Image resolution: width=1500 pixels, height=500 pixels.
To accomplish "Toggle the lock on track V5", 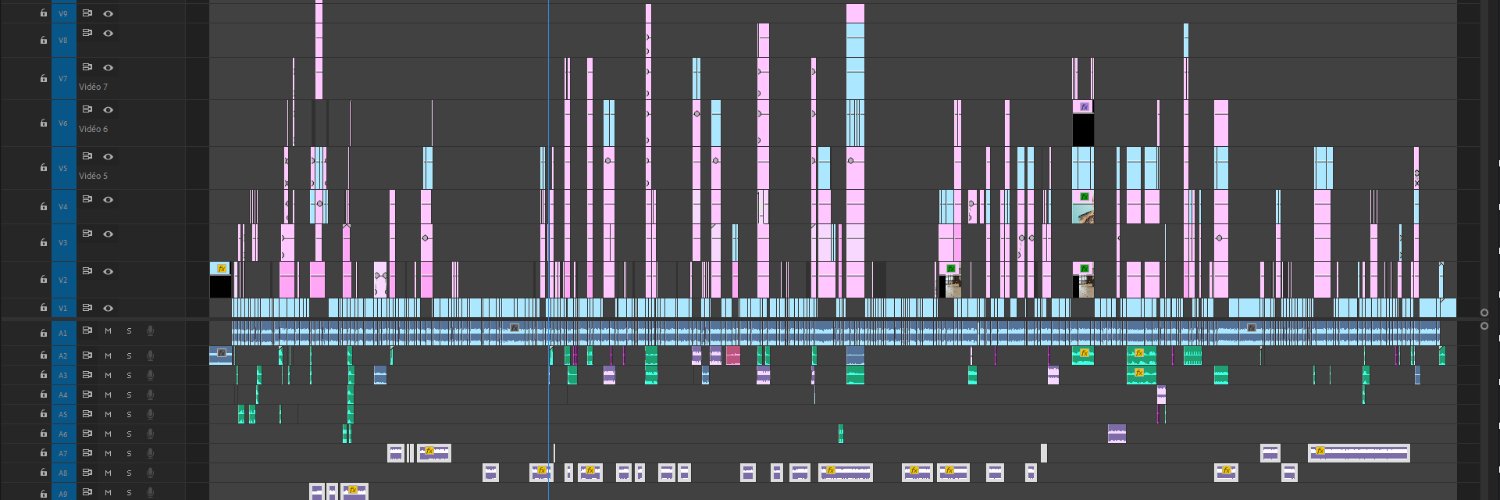I will coord(42,169).
